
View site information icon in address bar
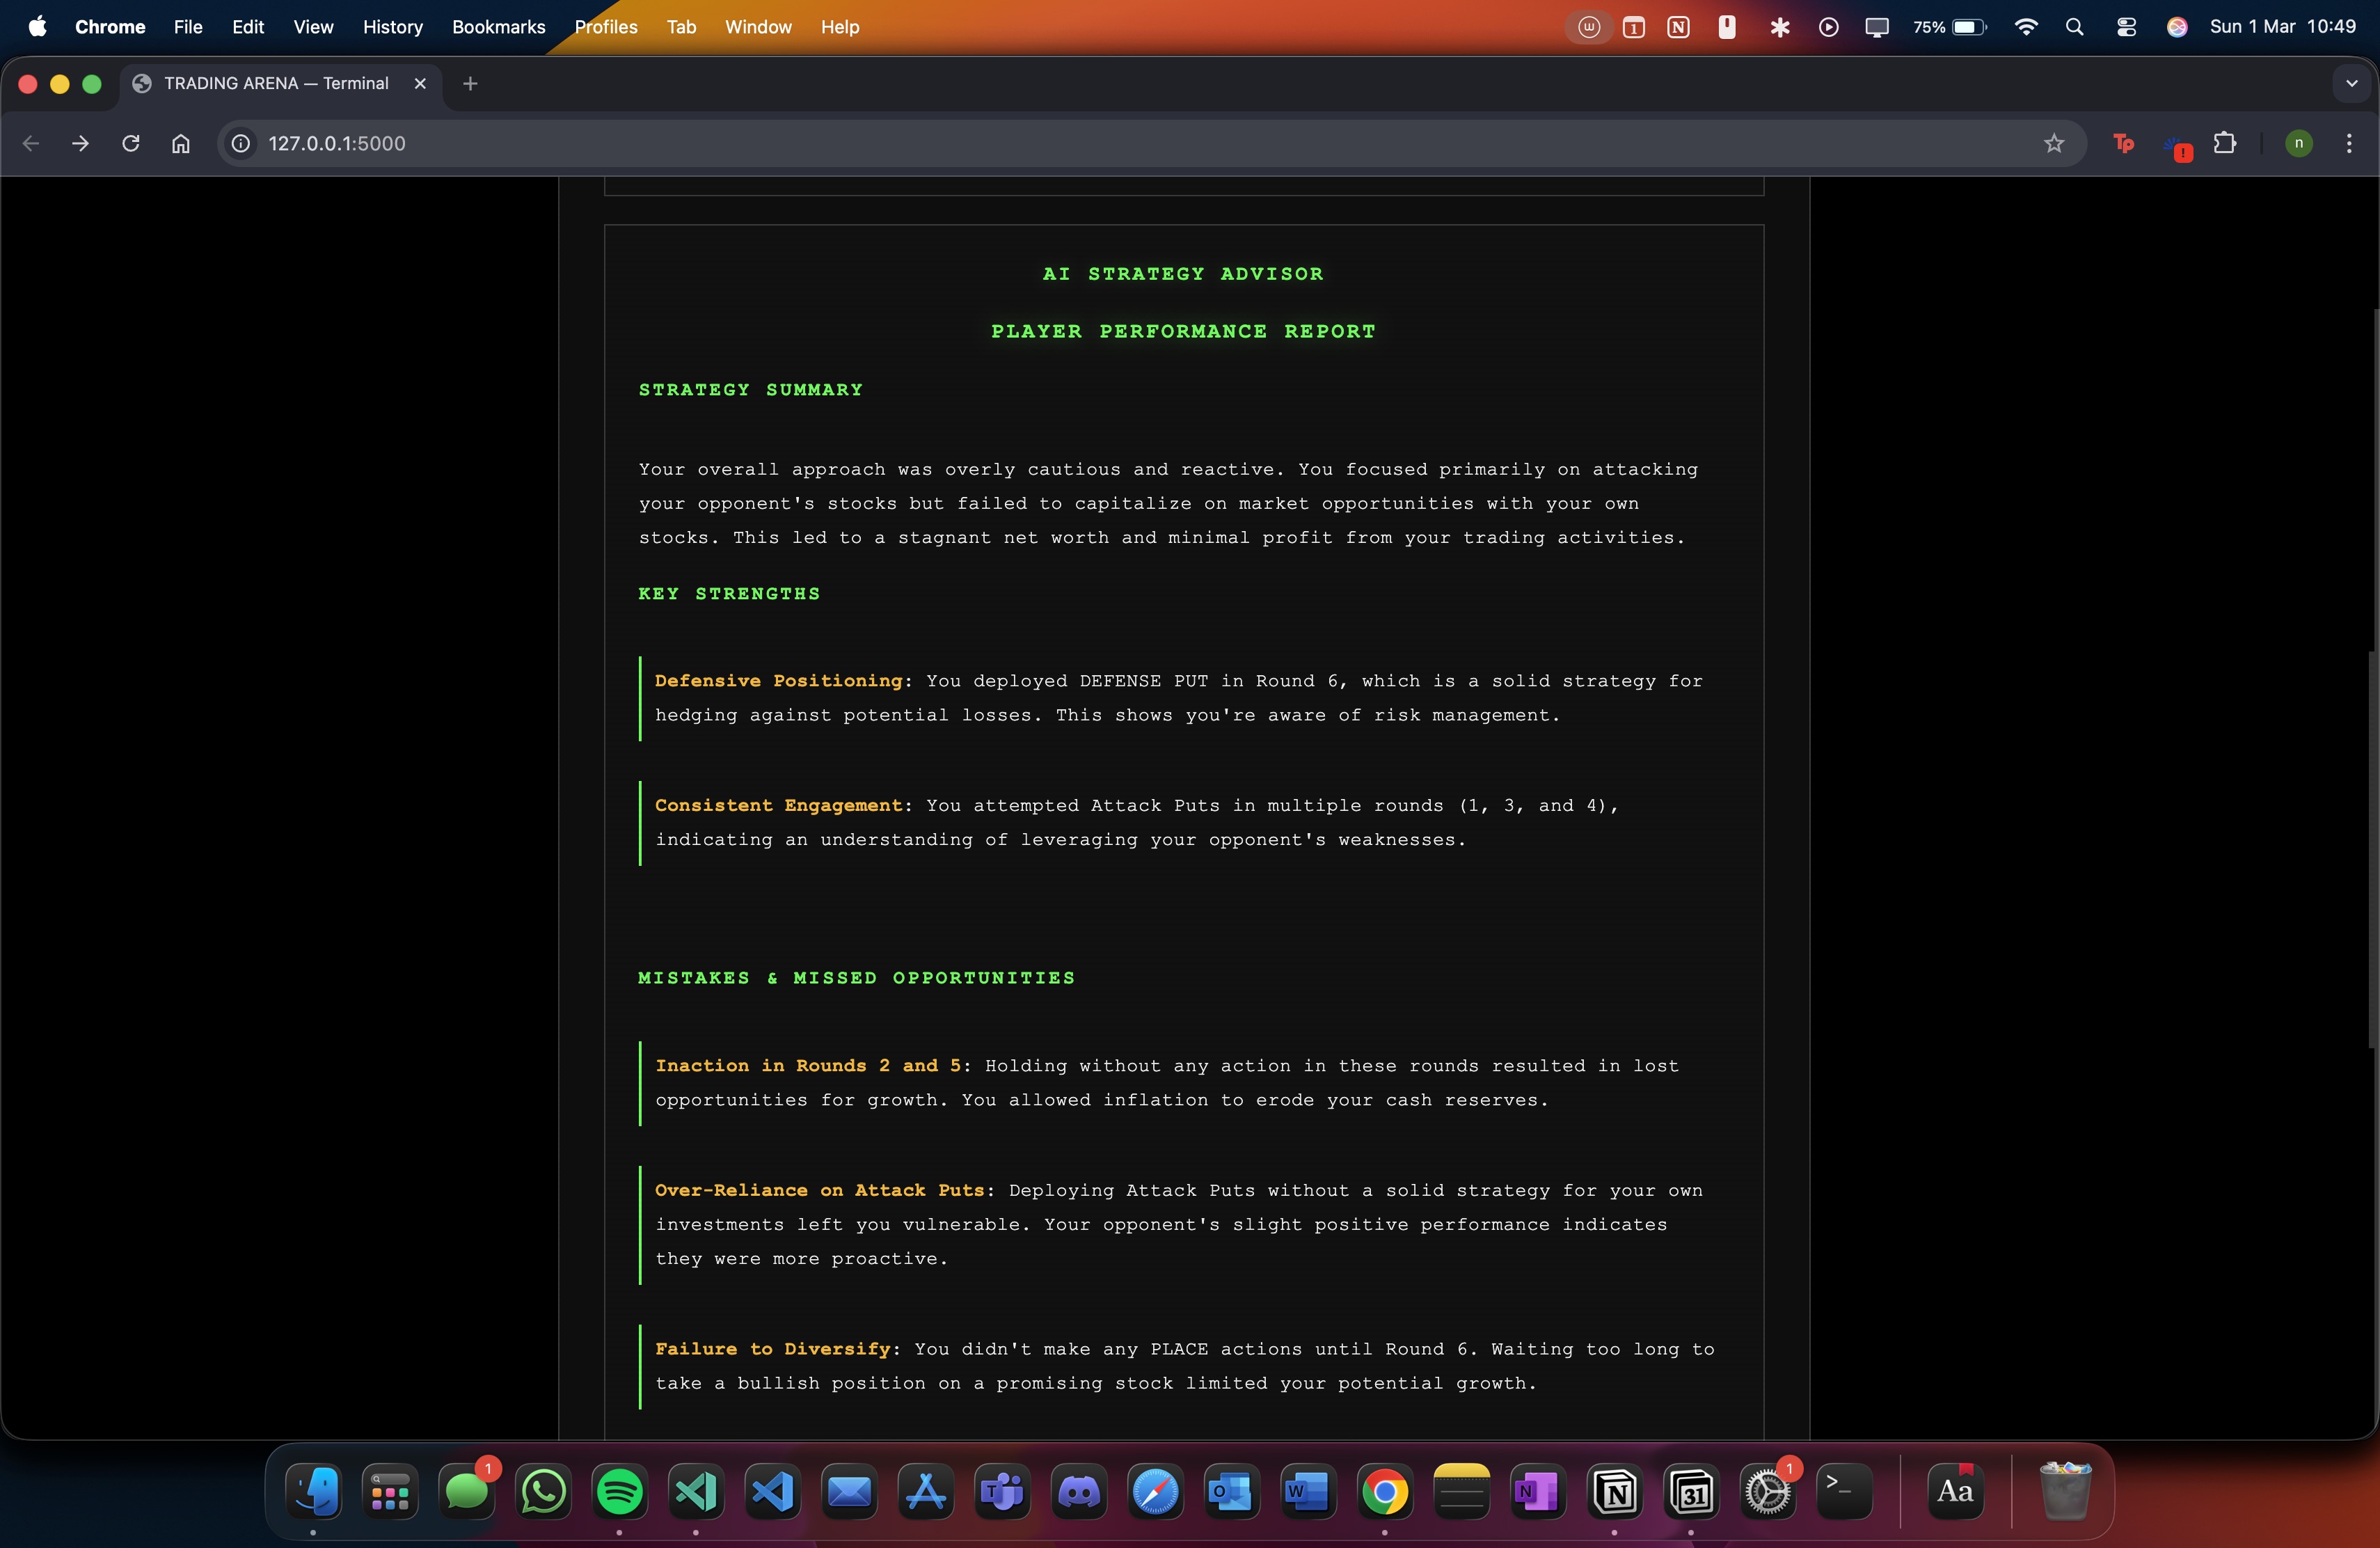pyautogui.click(x=241, y=143)
